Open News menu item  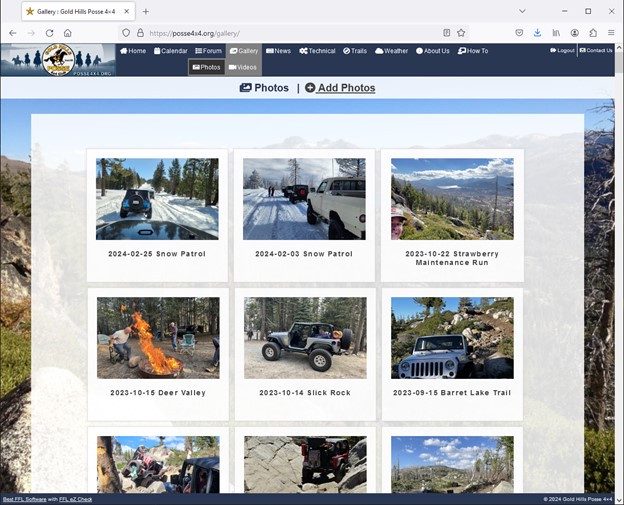pos(278,51)
